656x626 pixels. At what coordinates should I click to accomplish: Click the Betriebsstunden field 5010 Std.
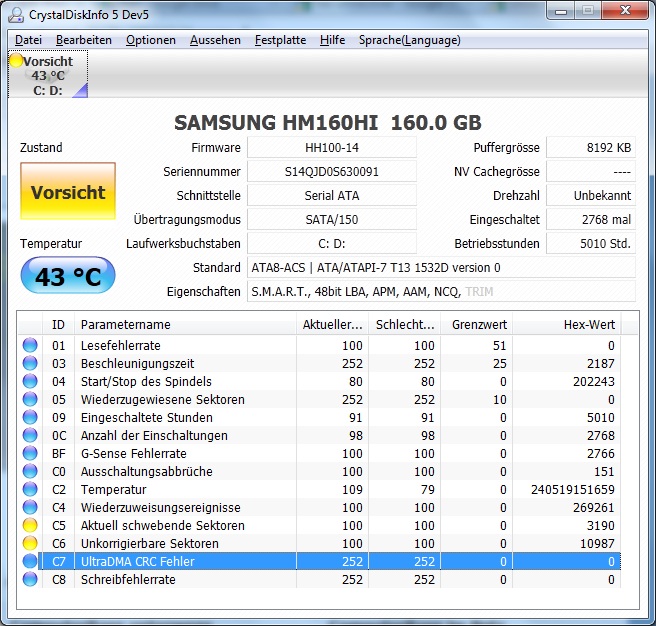point(591,244)
